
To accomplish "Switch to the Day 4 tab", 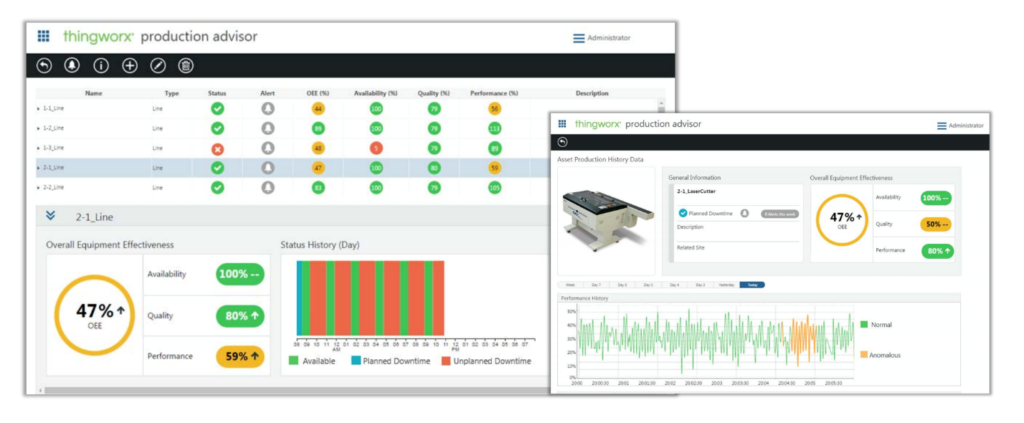I will (x=674, y=285).
